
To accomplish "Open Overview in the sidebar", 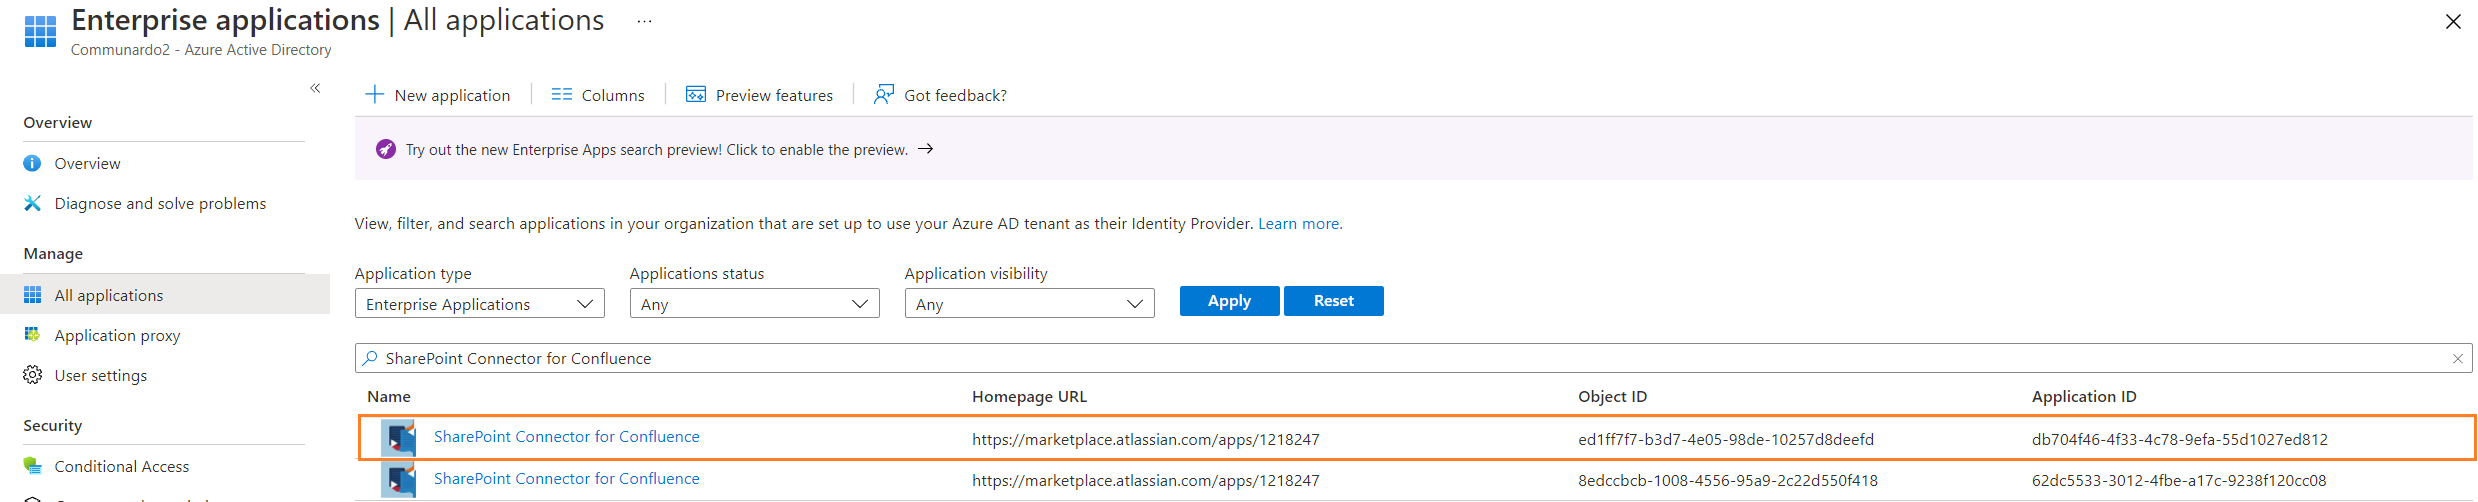I will pos(87,163).
